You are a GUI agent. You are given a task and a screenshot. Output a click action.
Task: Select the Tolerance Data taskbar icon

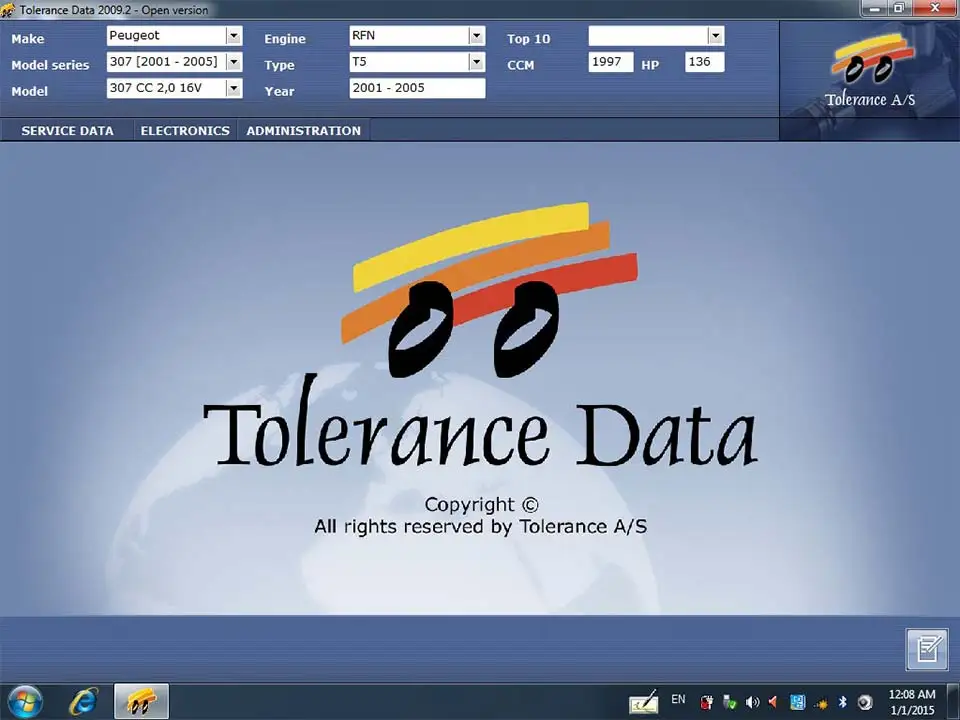click(141, 700)
